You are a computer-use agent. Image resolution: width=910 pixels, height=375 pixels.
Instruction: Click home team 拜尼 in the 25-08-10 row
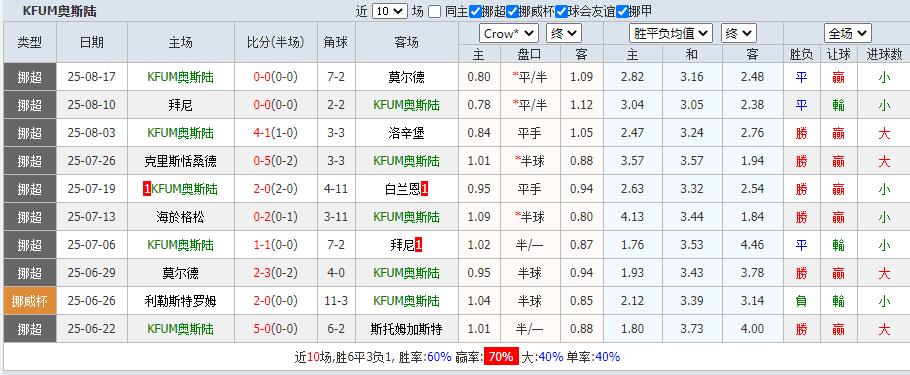(180, 105)
